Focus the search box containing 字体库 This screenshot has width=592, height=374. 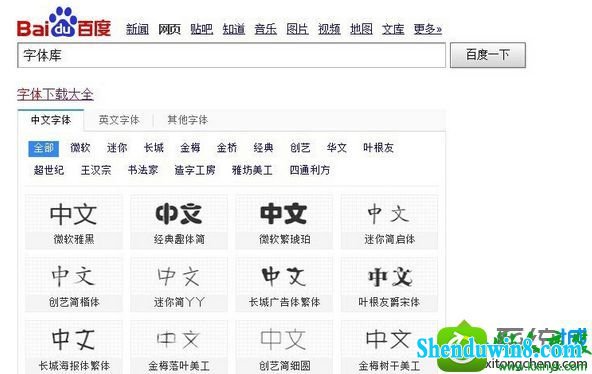tap(231, 55)
